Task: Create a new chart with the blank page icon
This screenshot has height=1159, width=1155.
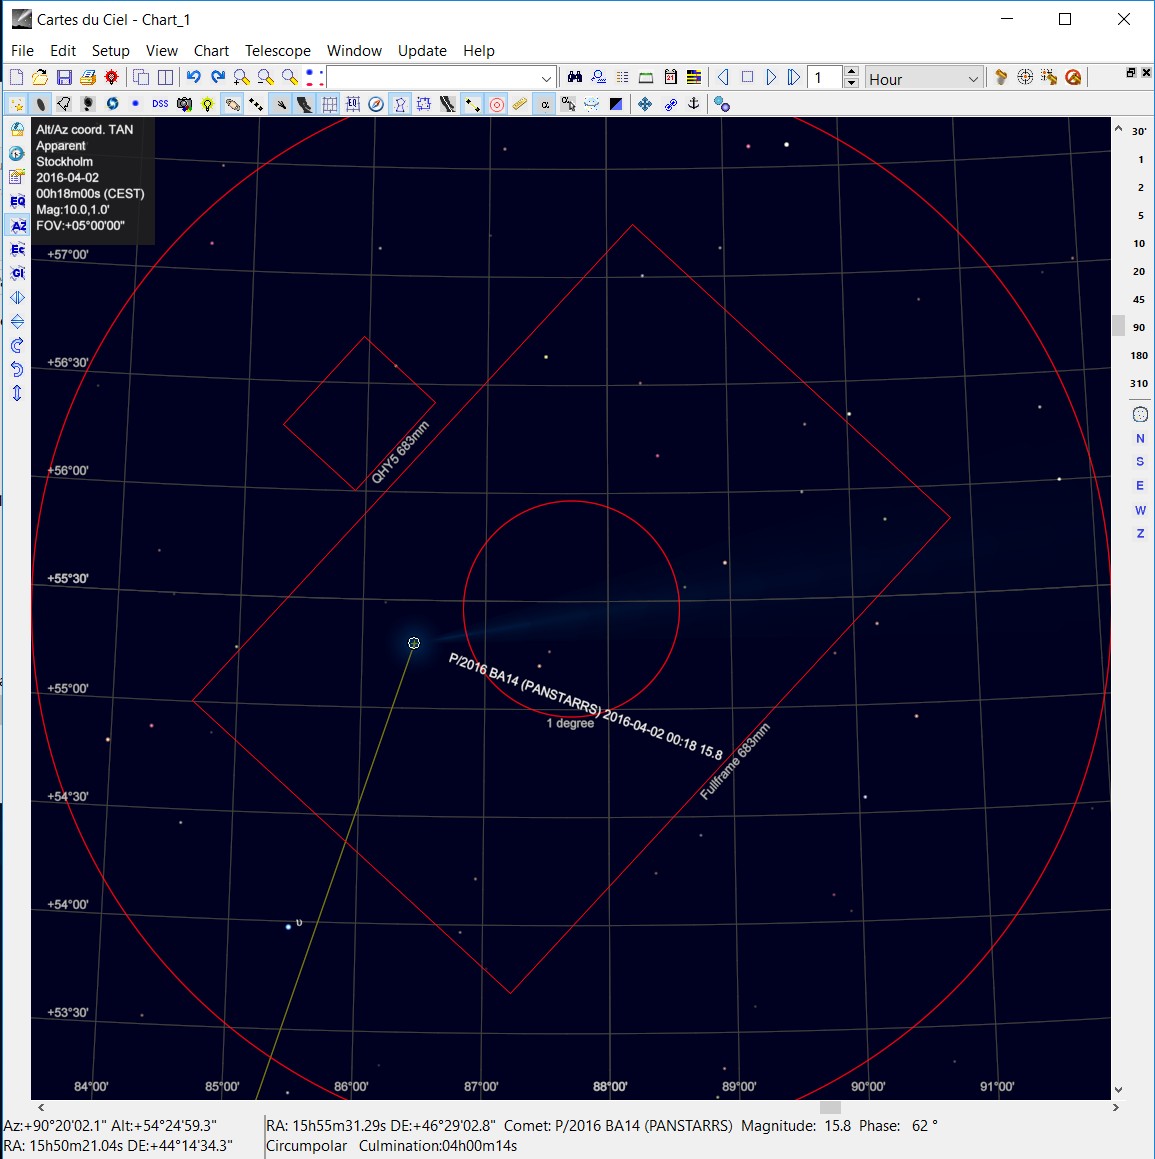Action: pos(16,78)
